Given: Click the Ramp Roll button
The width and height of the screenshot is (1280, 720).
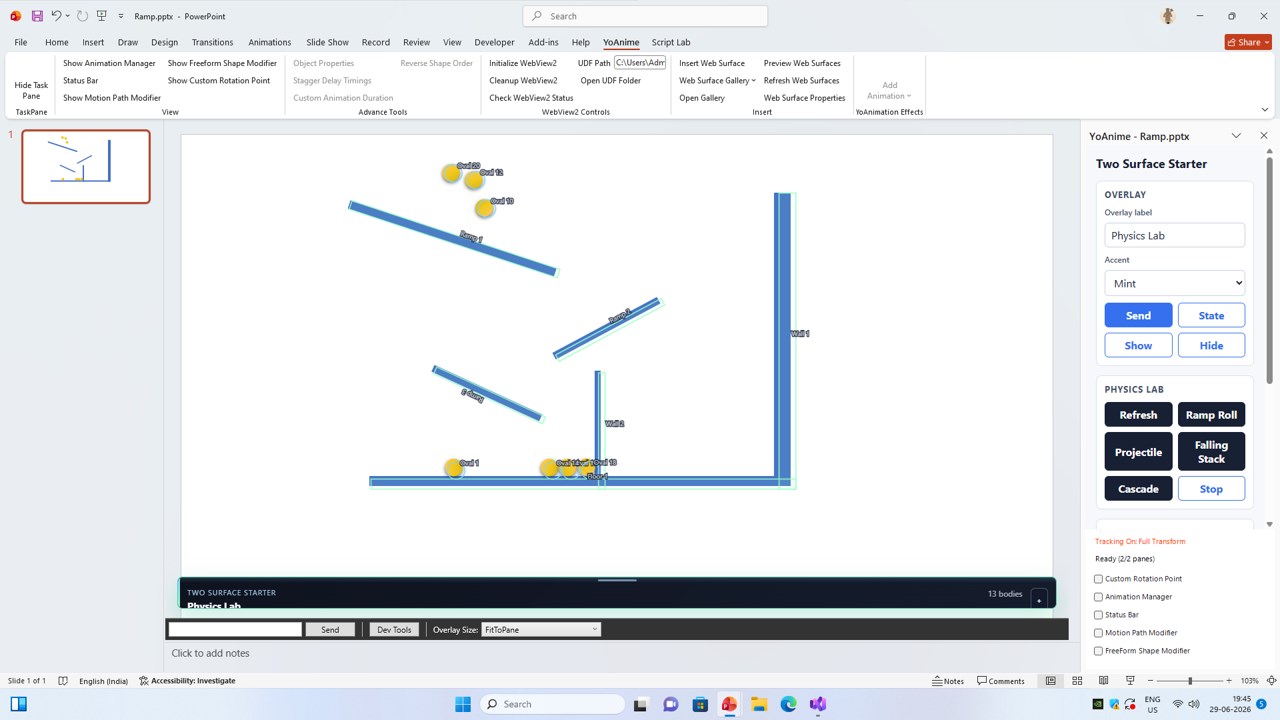Looking at the screenshot, I should coord(1211,415).
